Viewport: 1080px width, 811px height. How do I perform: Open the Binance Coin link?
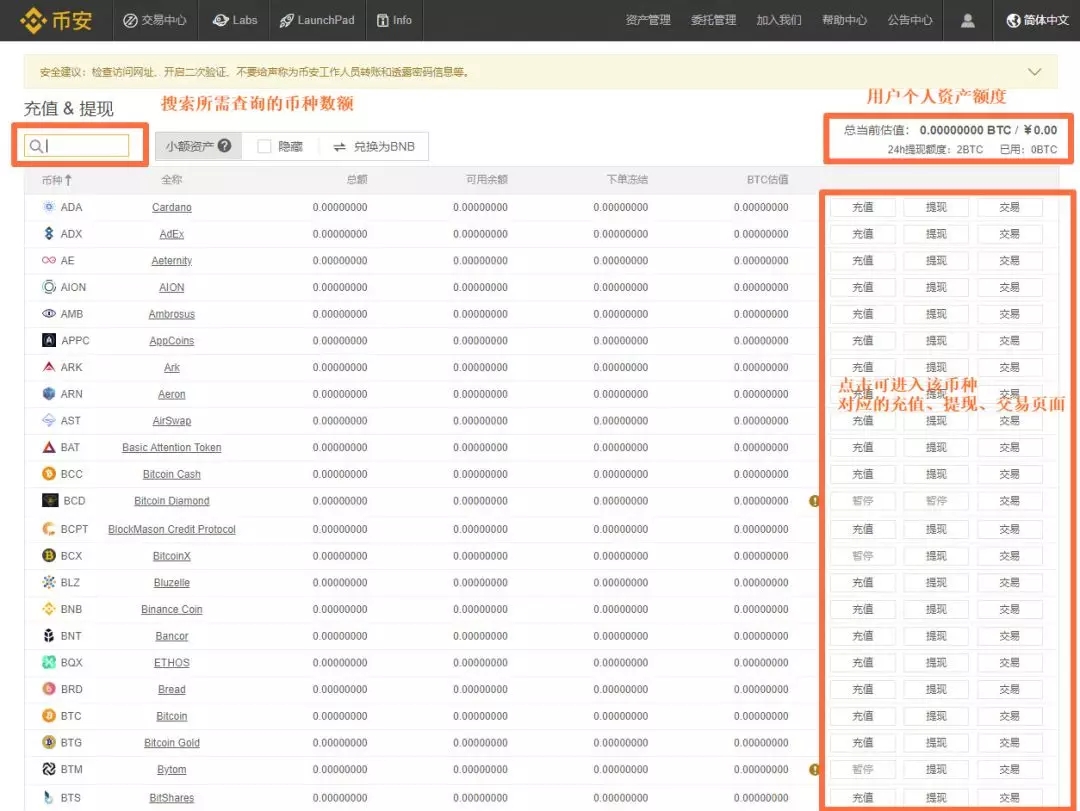click(x=172, y=609)
